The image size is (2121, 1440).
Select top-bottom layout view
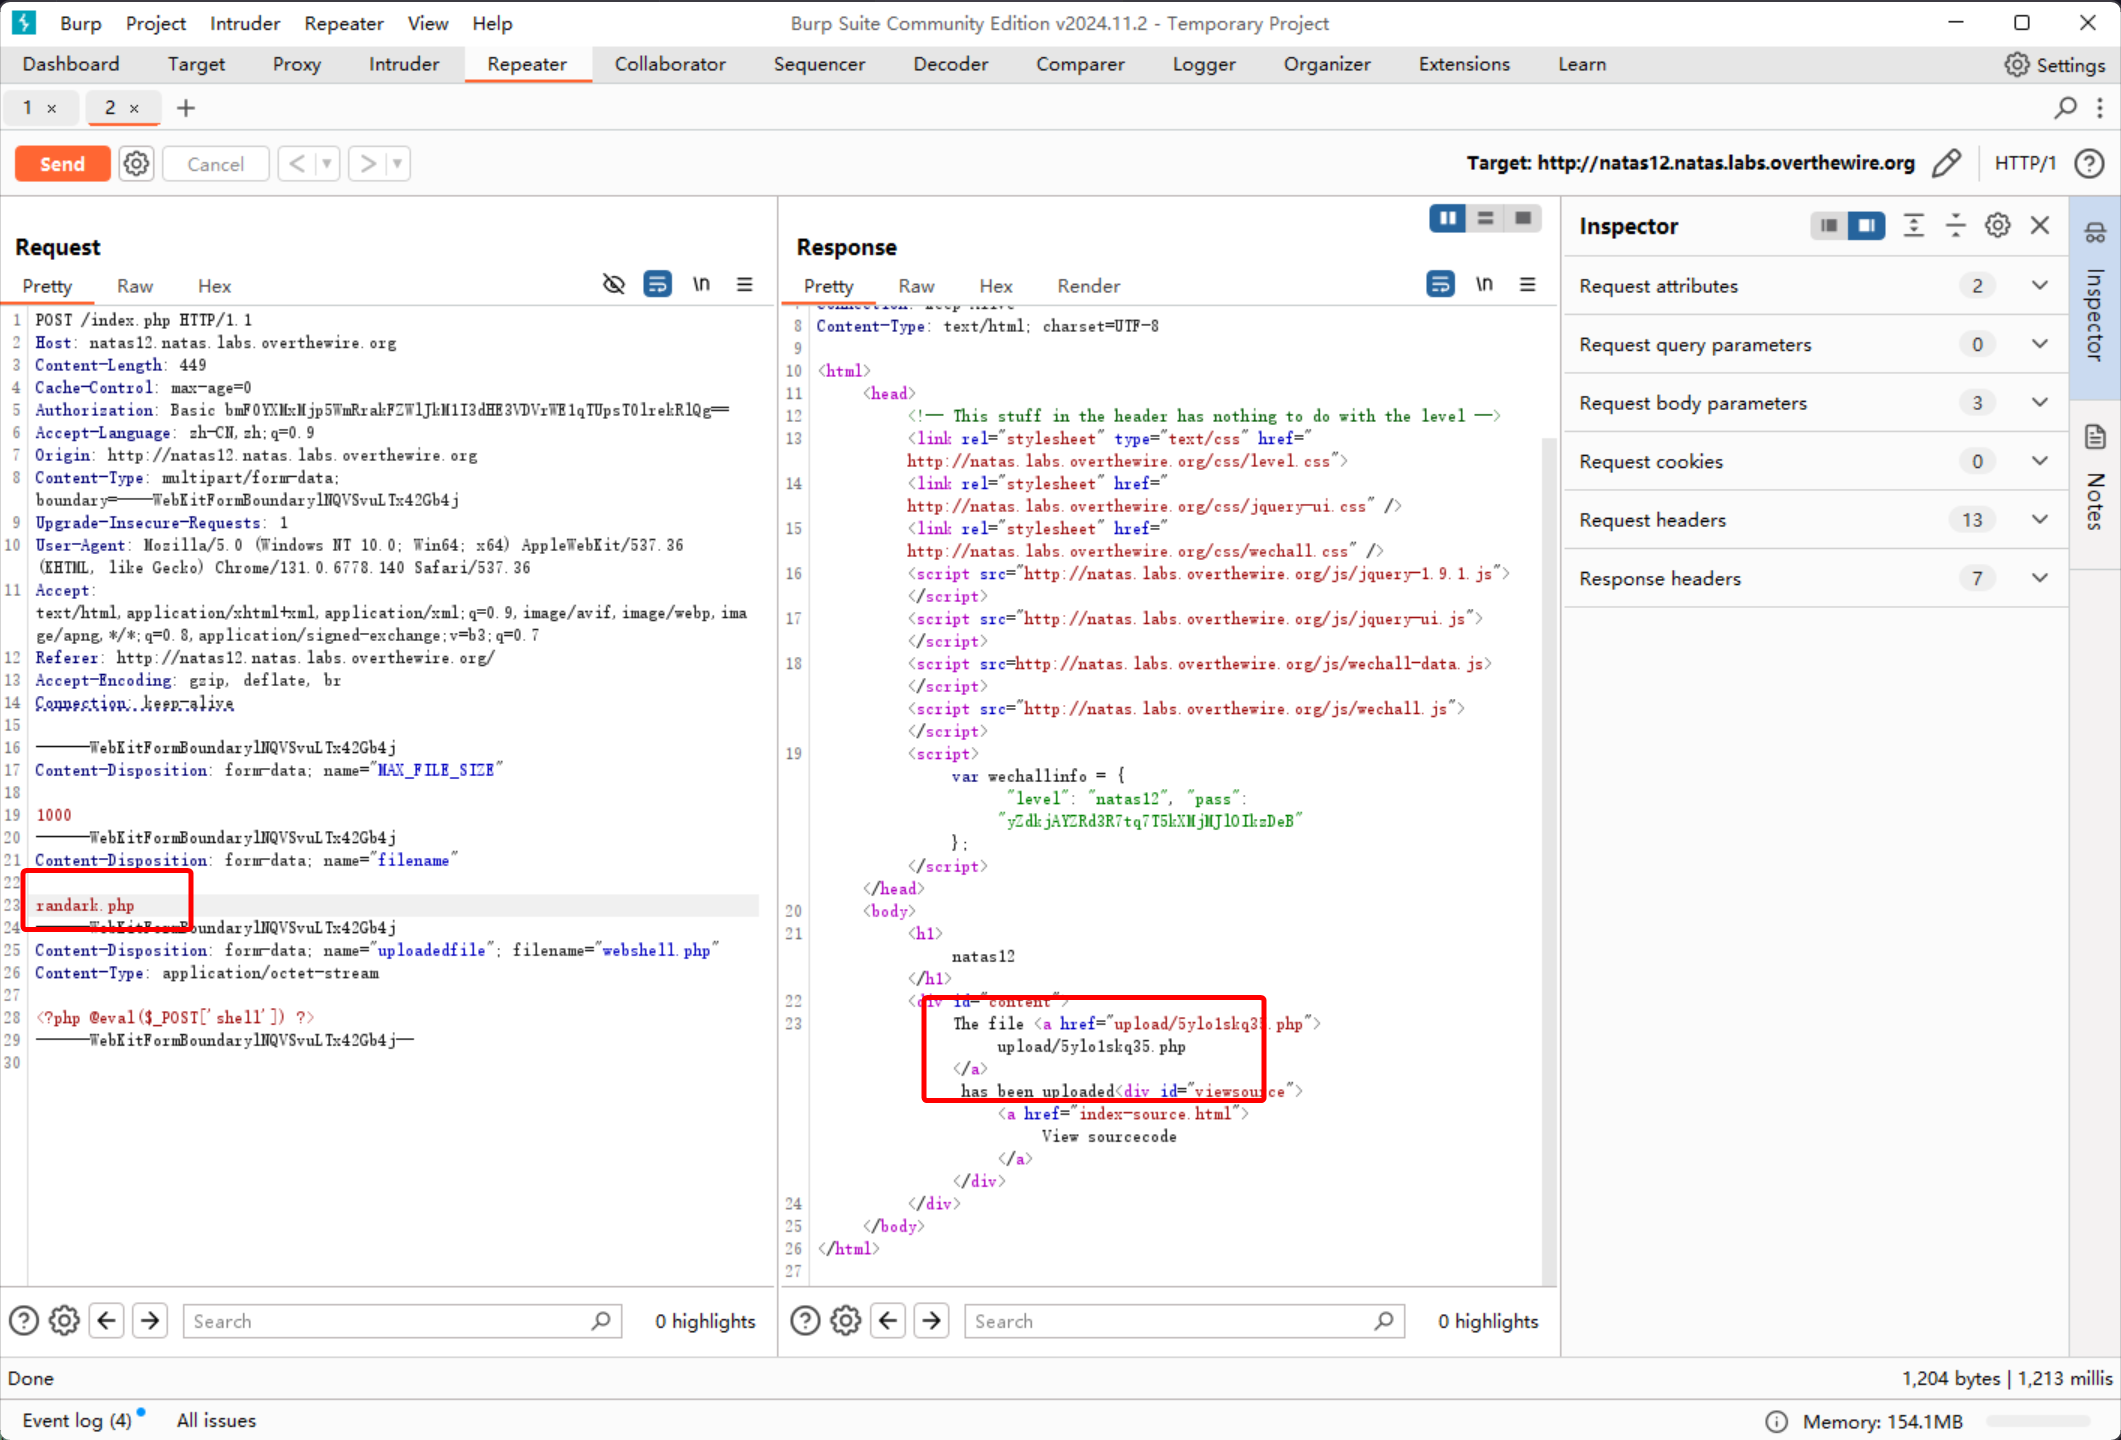pyautogui.click(x=1485, y=218)
